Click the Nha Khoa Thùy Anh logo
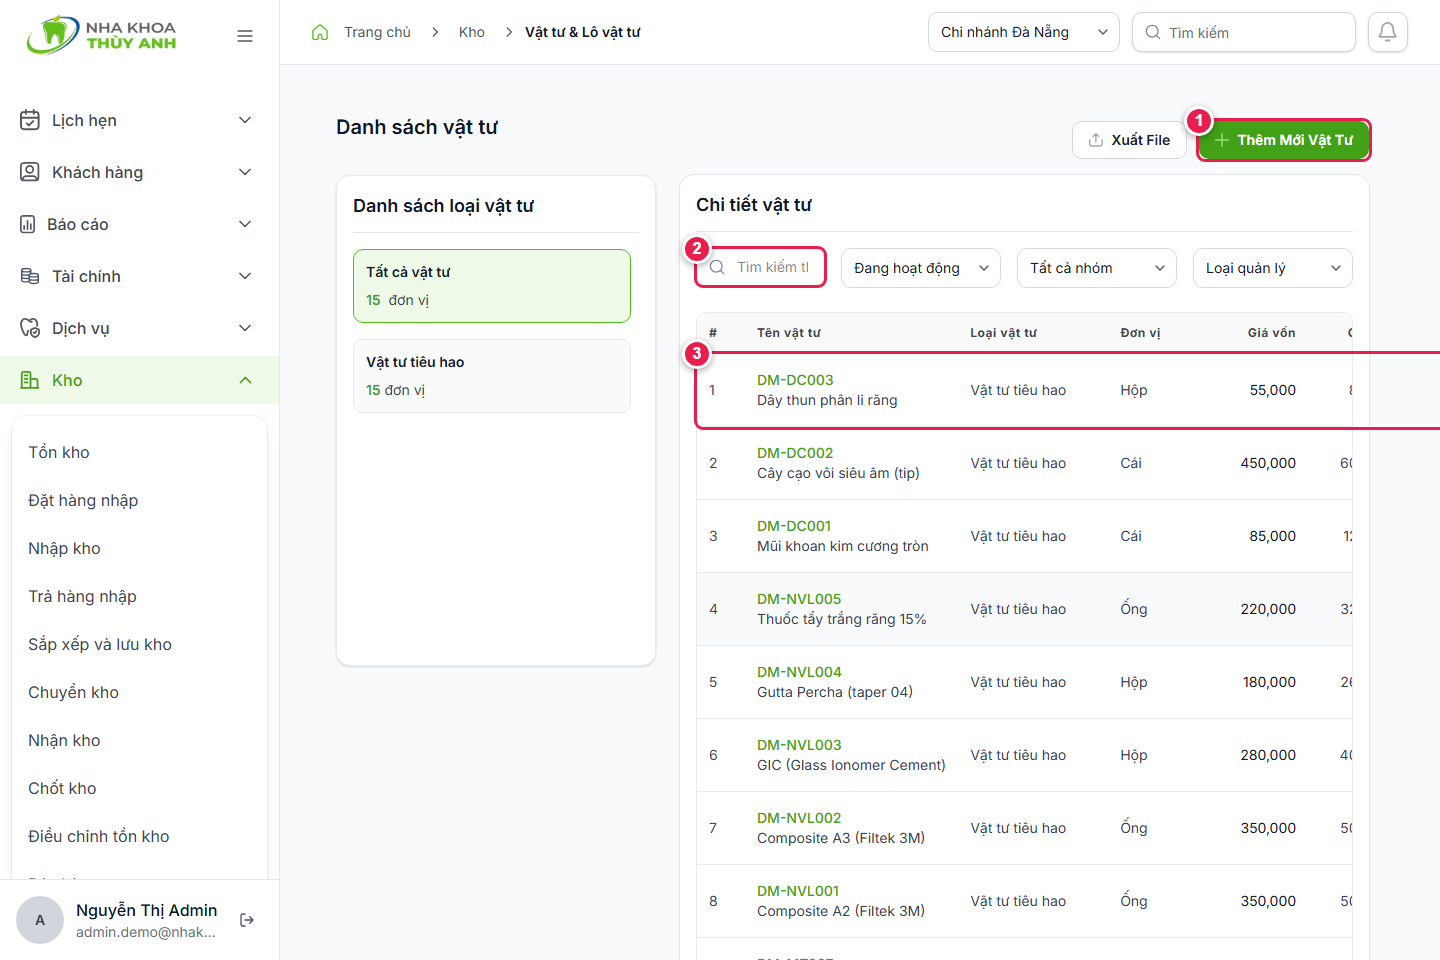Screen dimensions: 1440x960 (101, 35)
